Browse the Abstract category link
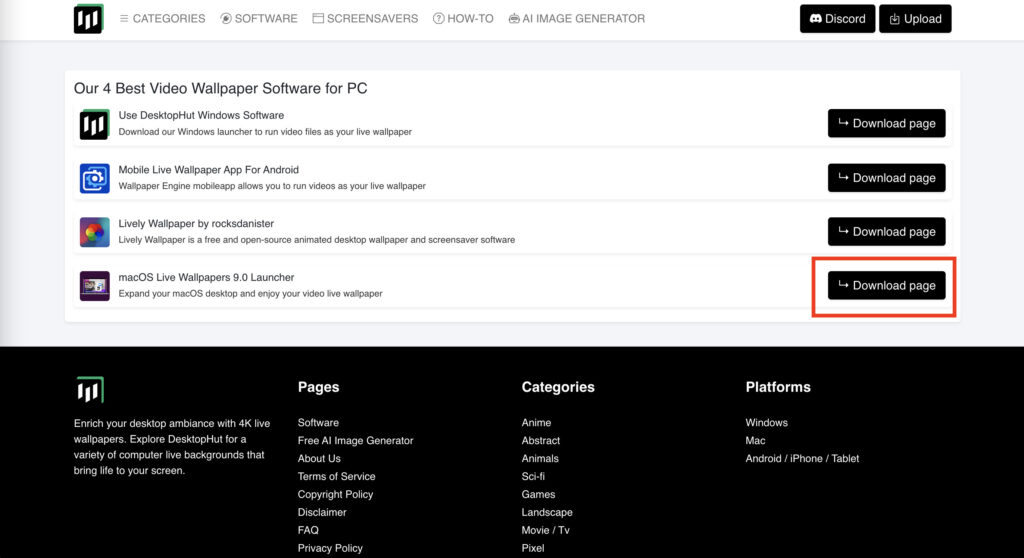This screenshot has width=1024, height=558. [x=541, y=440]
